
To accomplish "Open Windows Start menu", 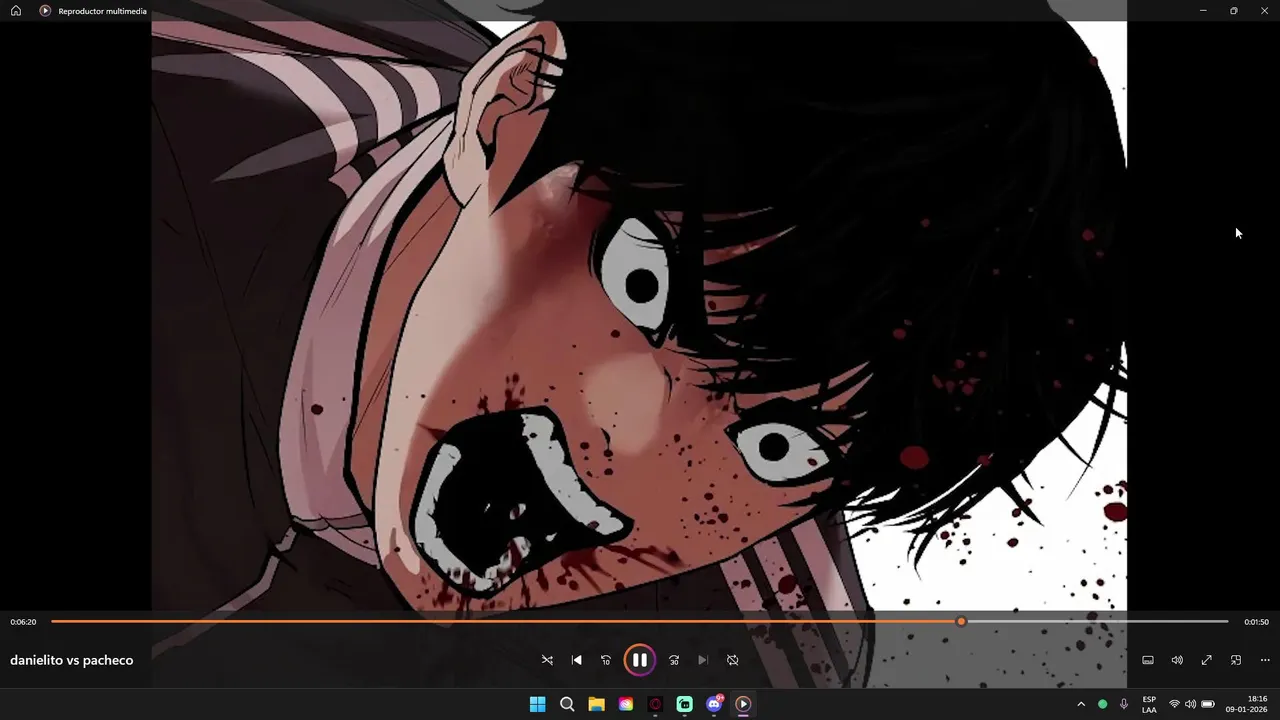I will tap(537, 704).
